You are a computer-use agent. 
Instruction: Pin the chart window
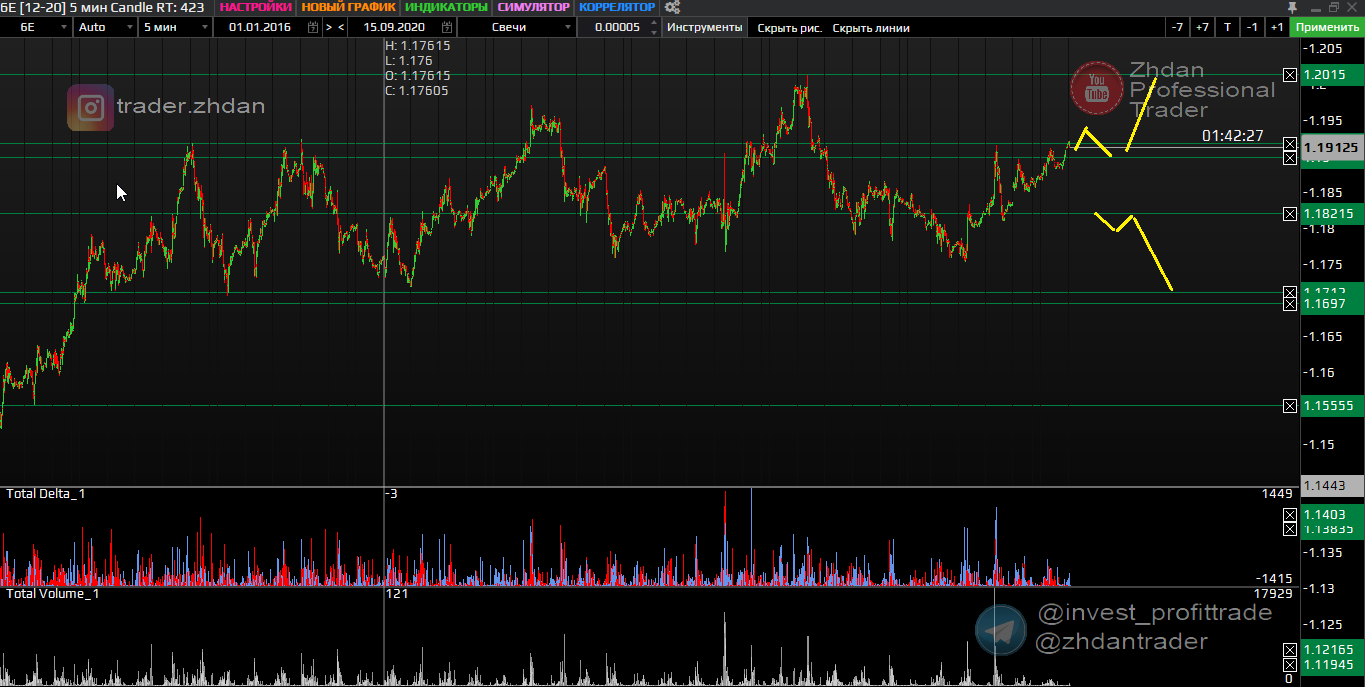coord(1291,7)
